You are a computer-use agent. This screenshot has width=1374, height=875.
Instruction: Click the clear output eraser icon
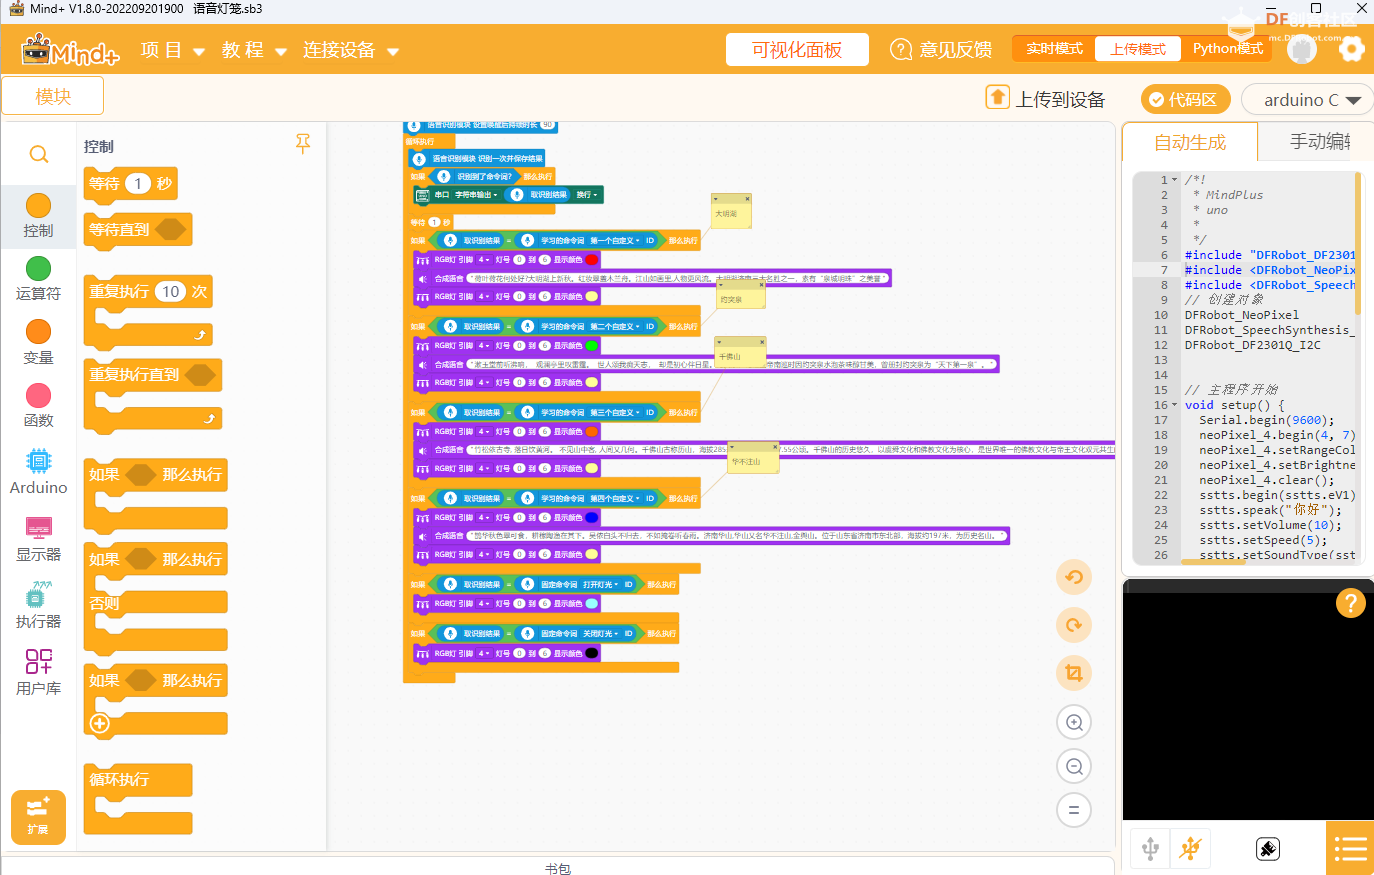(1268, 849)
